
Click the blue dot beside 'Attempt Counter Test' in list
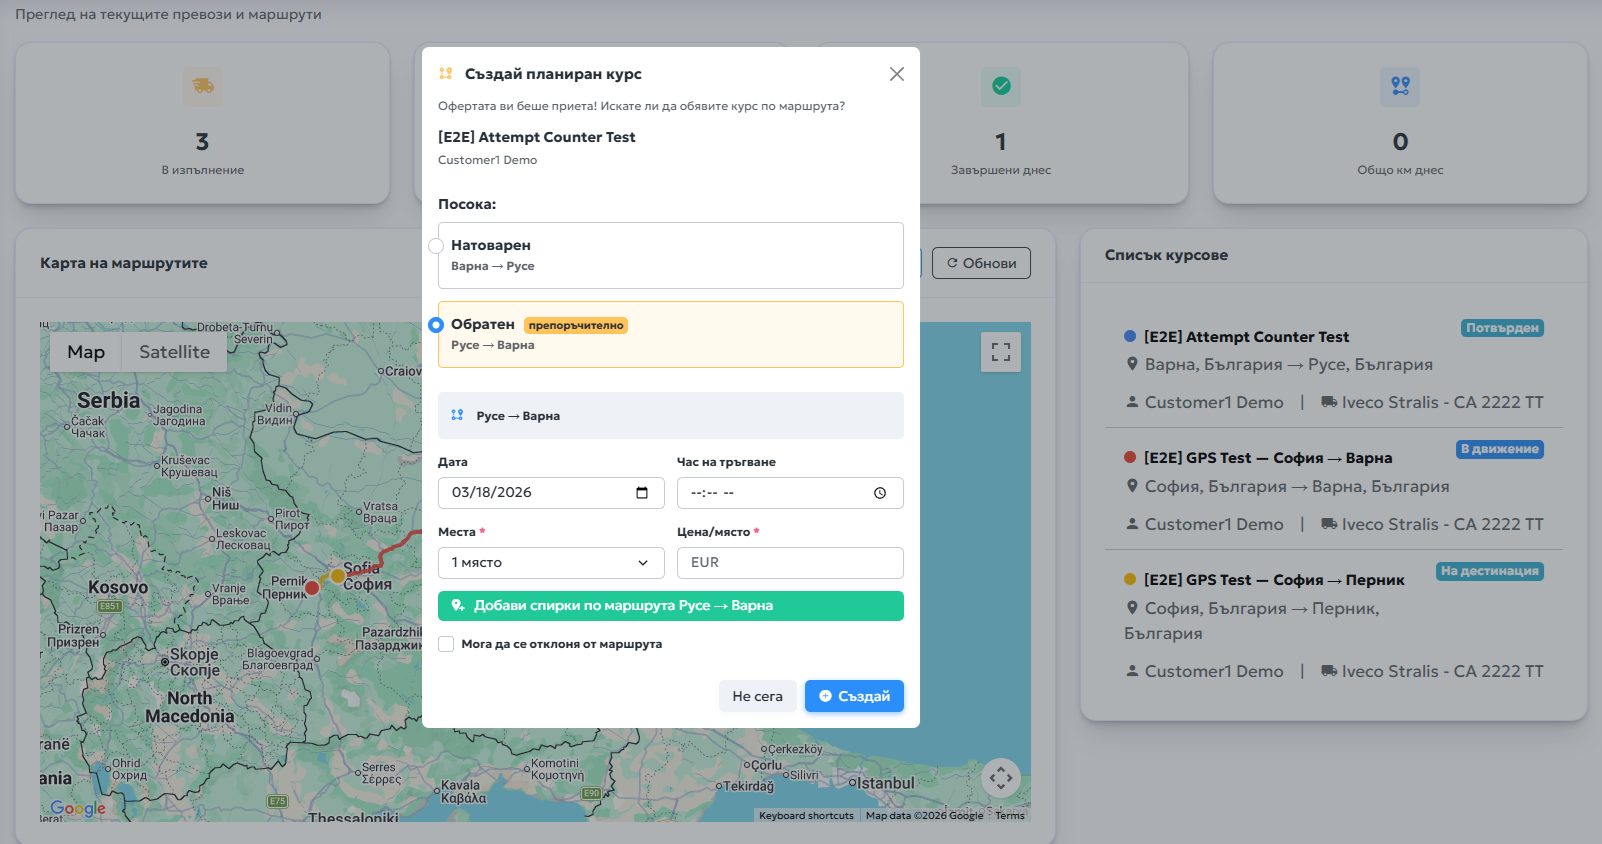coord(1130,336)
